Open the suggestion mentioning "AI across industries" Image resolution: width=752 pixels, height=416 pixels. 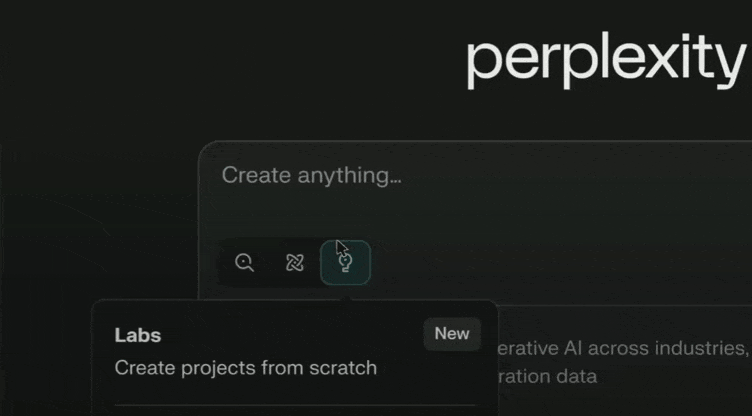click(622, 348)
